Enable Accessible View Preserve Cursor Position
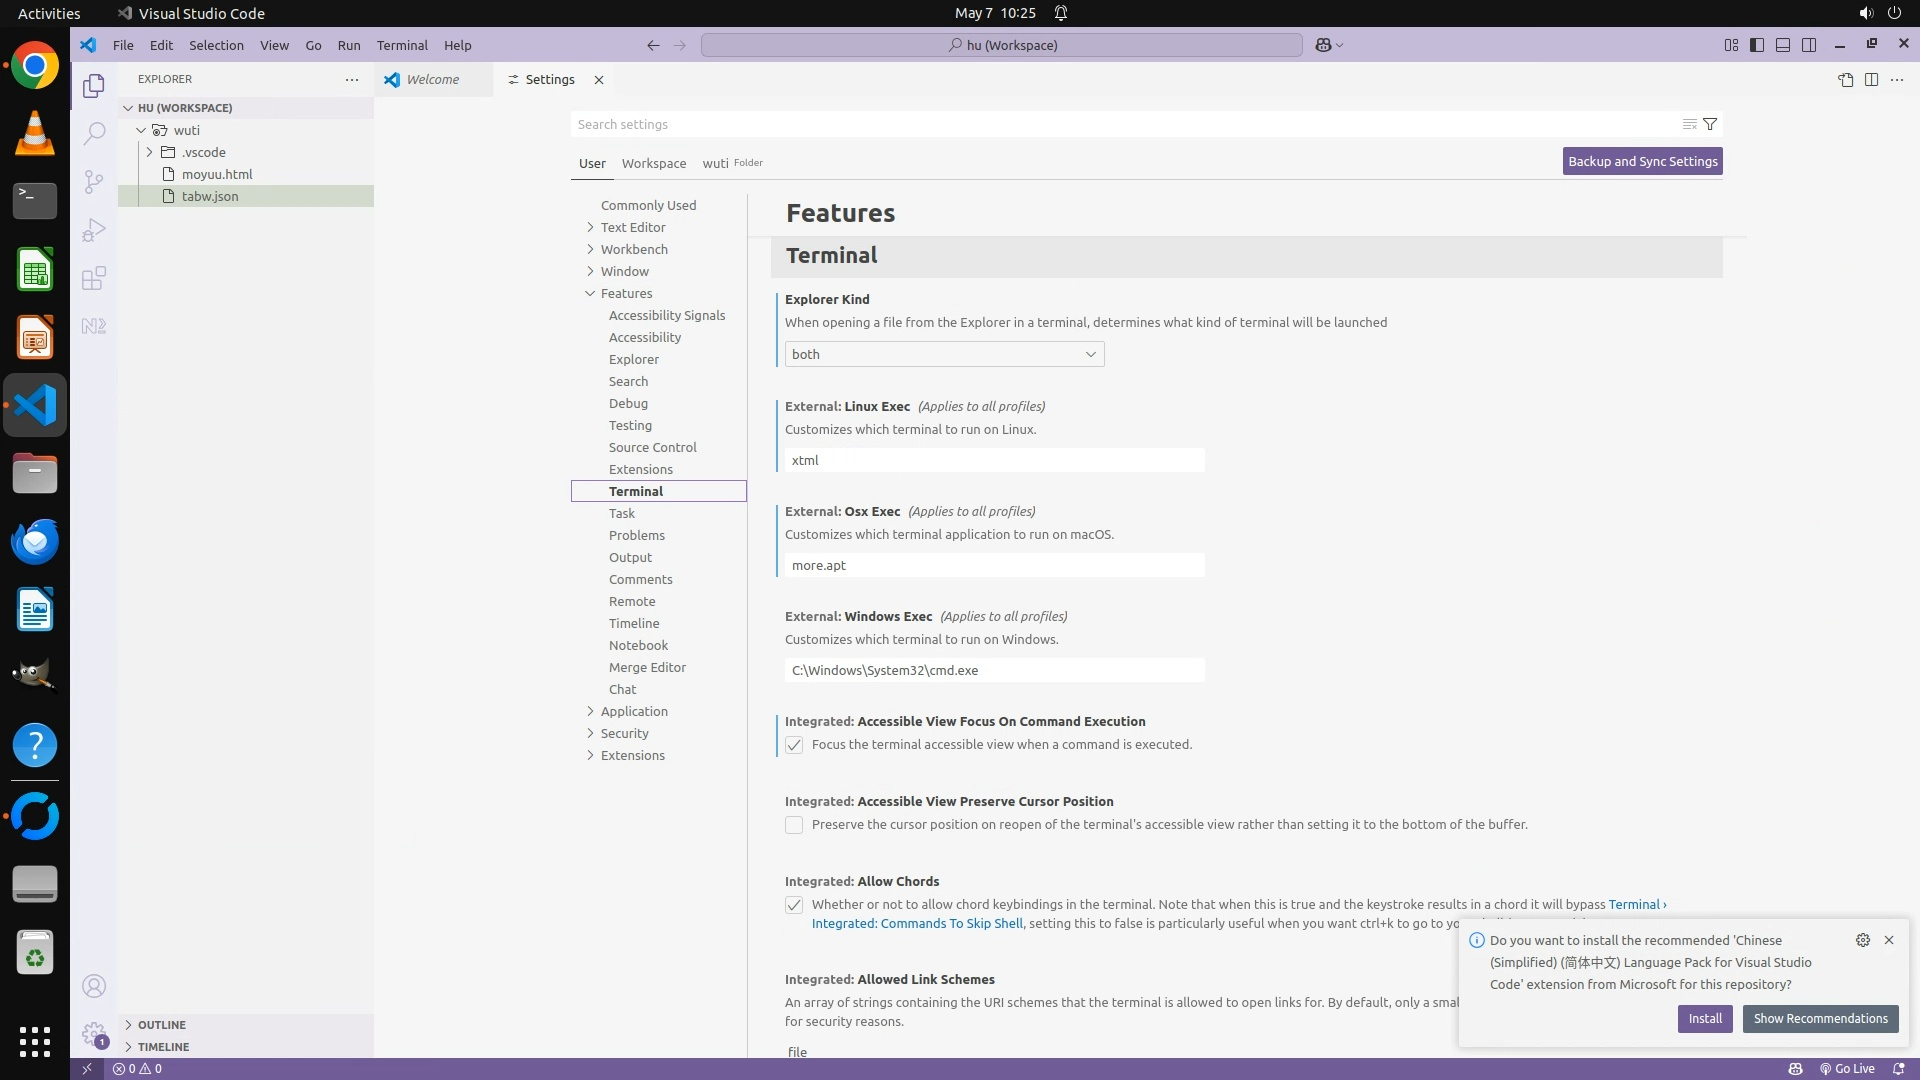1920x1080 pixels. 794,825
